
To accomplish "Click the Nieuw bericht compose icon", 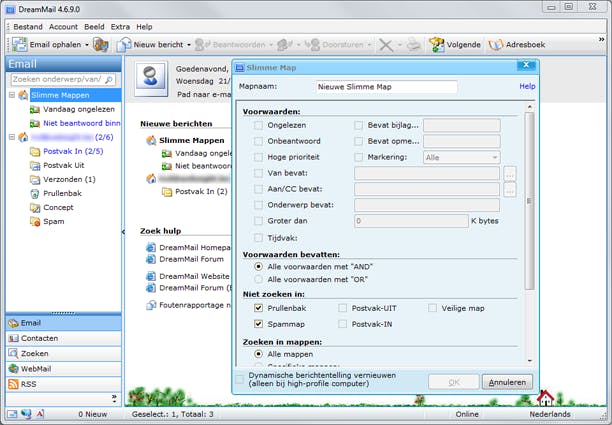I will (x=124, y=44).
